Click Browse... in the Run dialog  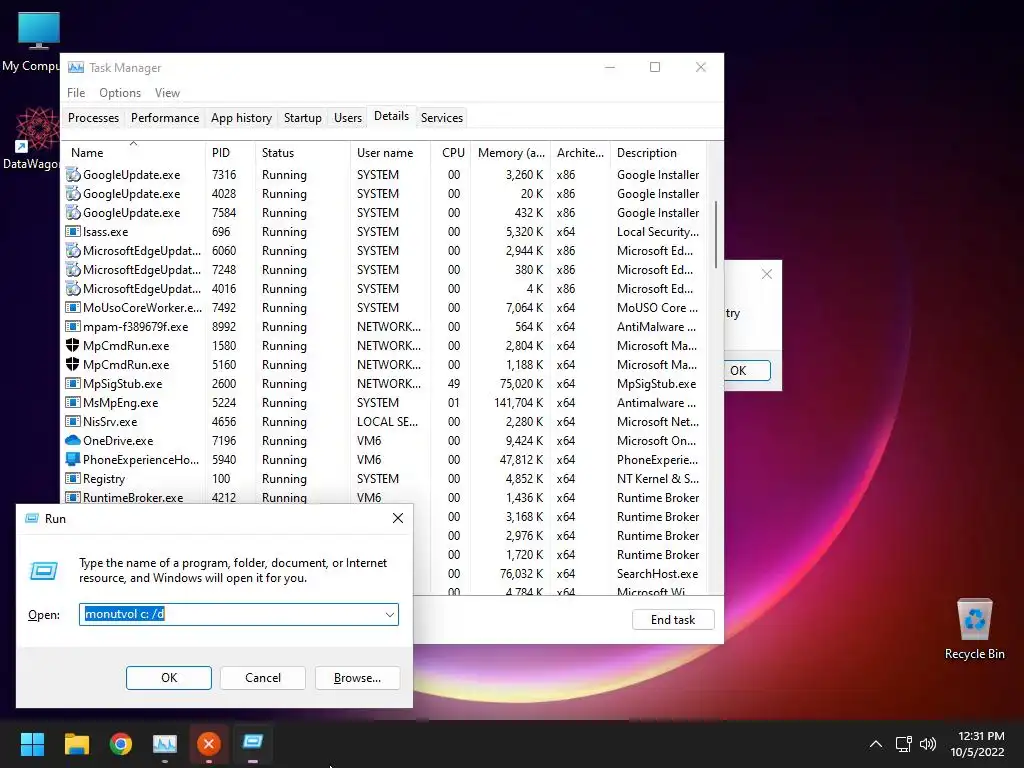[357, 678]
